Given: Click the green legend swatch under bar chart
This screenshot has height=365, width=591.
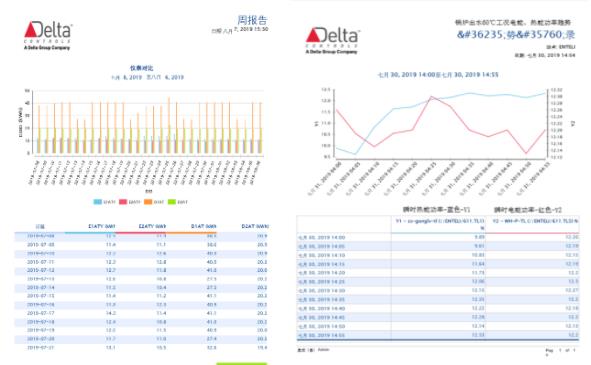Looking at the screenshot, I should pos(172,202).
